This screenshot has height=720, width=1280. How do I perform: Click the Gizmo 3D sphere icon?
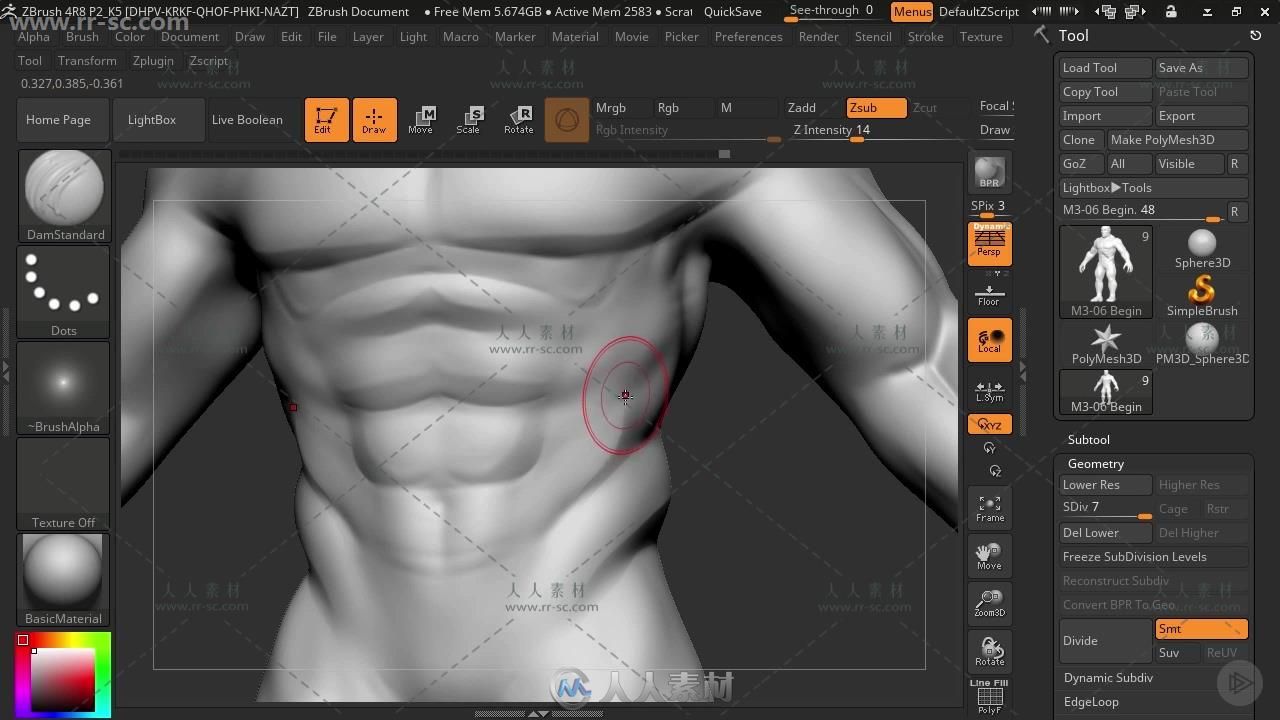567,120
